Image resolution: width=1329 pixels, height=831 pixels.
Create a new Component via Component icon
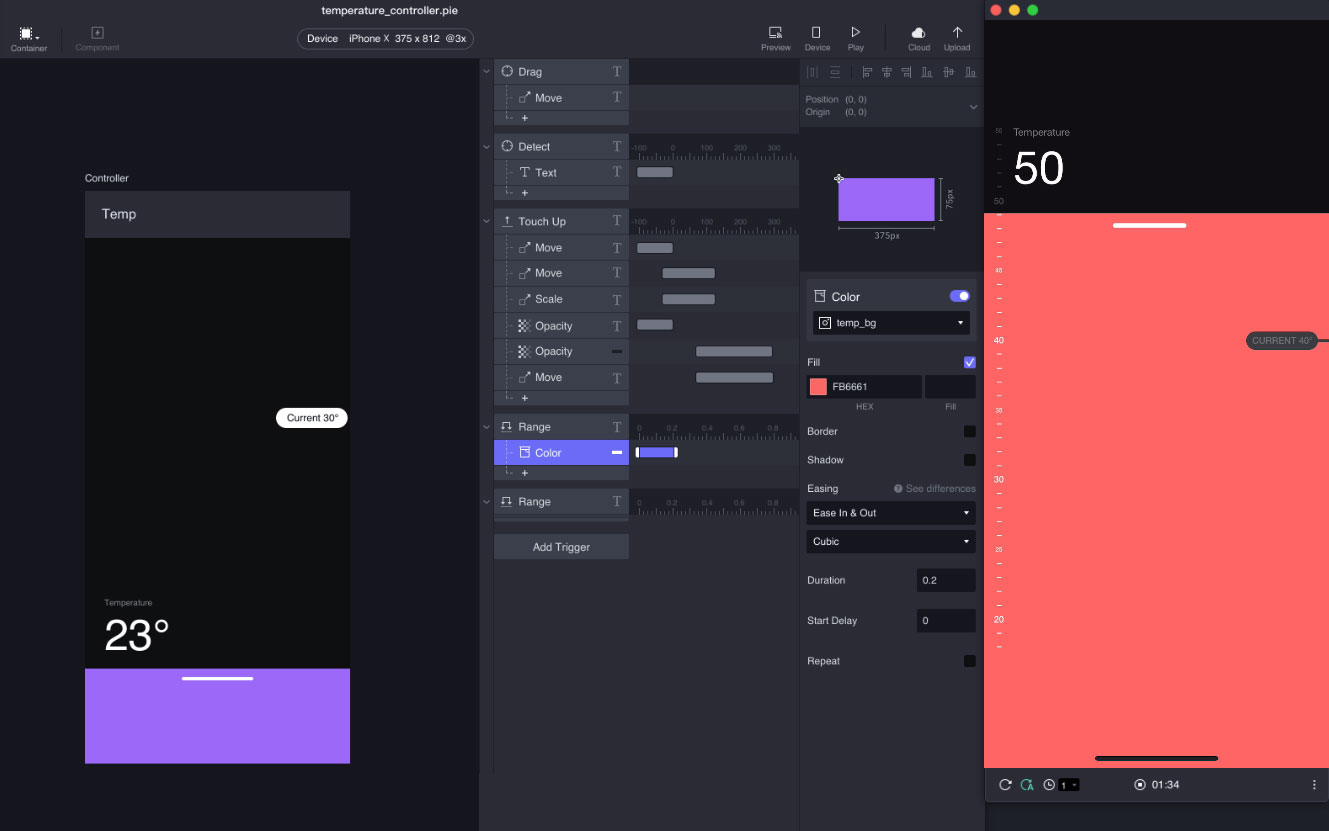[96, 33]
